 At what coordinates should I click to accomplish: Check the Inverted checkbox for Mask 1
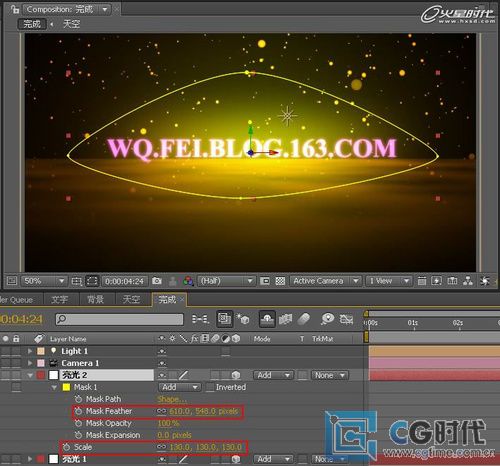(210, 387)
